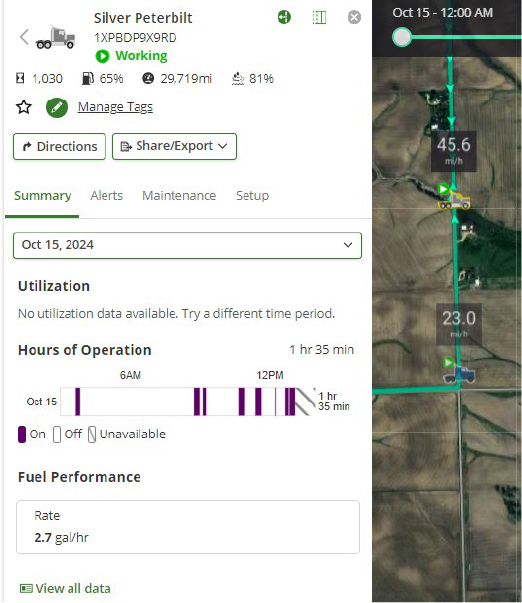Click the Directions button
Image resolution: width=522 pixels, height=603 pixels.
coord(59,147)
